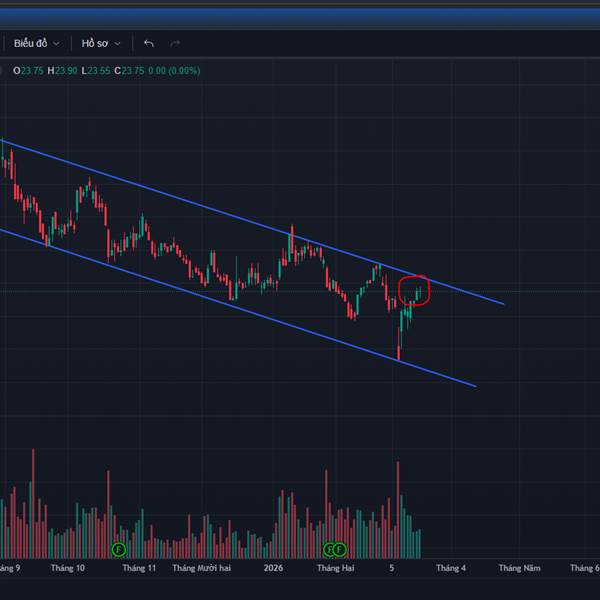Click the Tháng 11 time axis label
The height and width of the screenshot is (600, 600).
coord(139,568)
